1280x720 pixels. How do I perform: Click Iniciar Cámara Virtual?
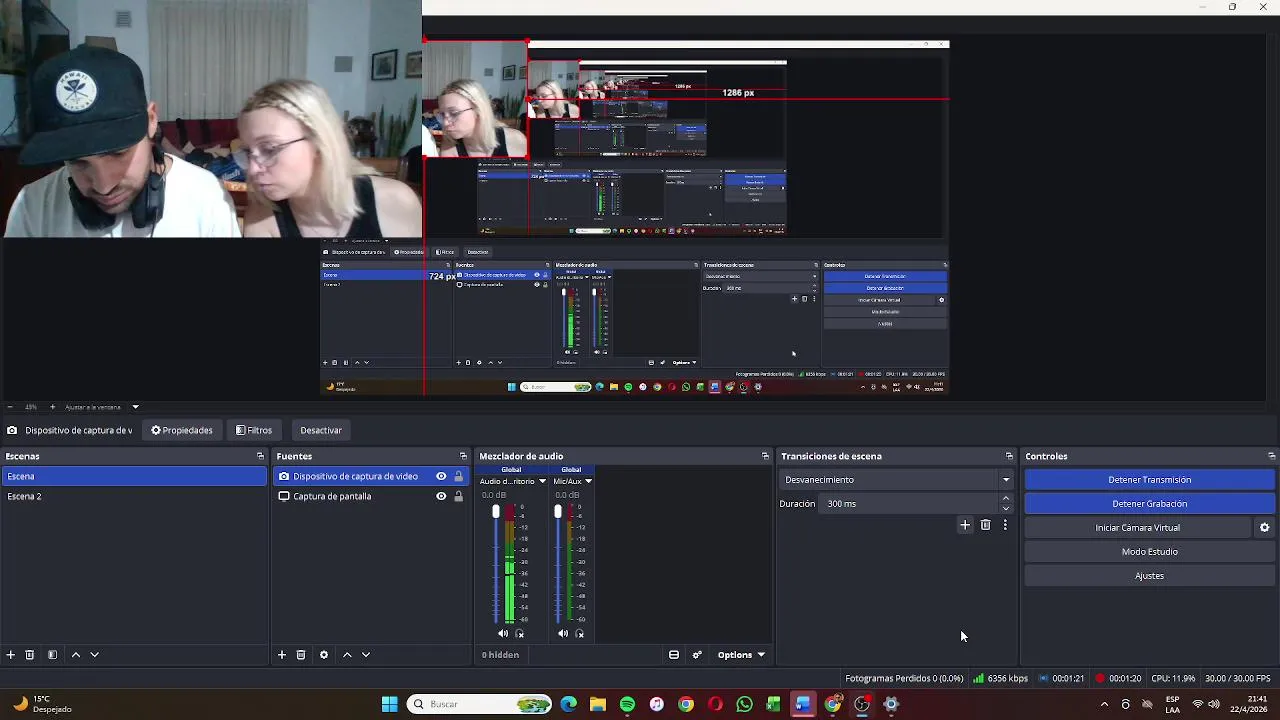(1137, 528)
